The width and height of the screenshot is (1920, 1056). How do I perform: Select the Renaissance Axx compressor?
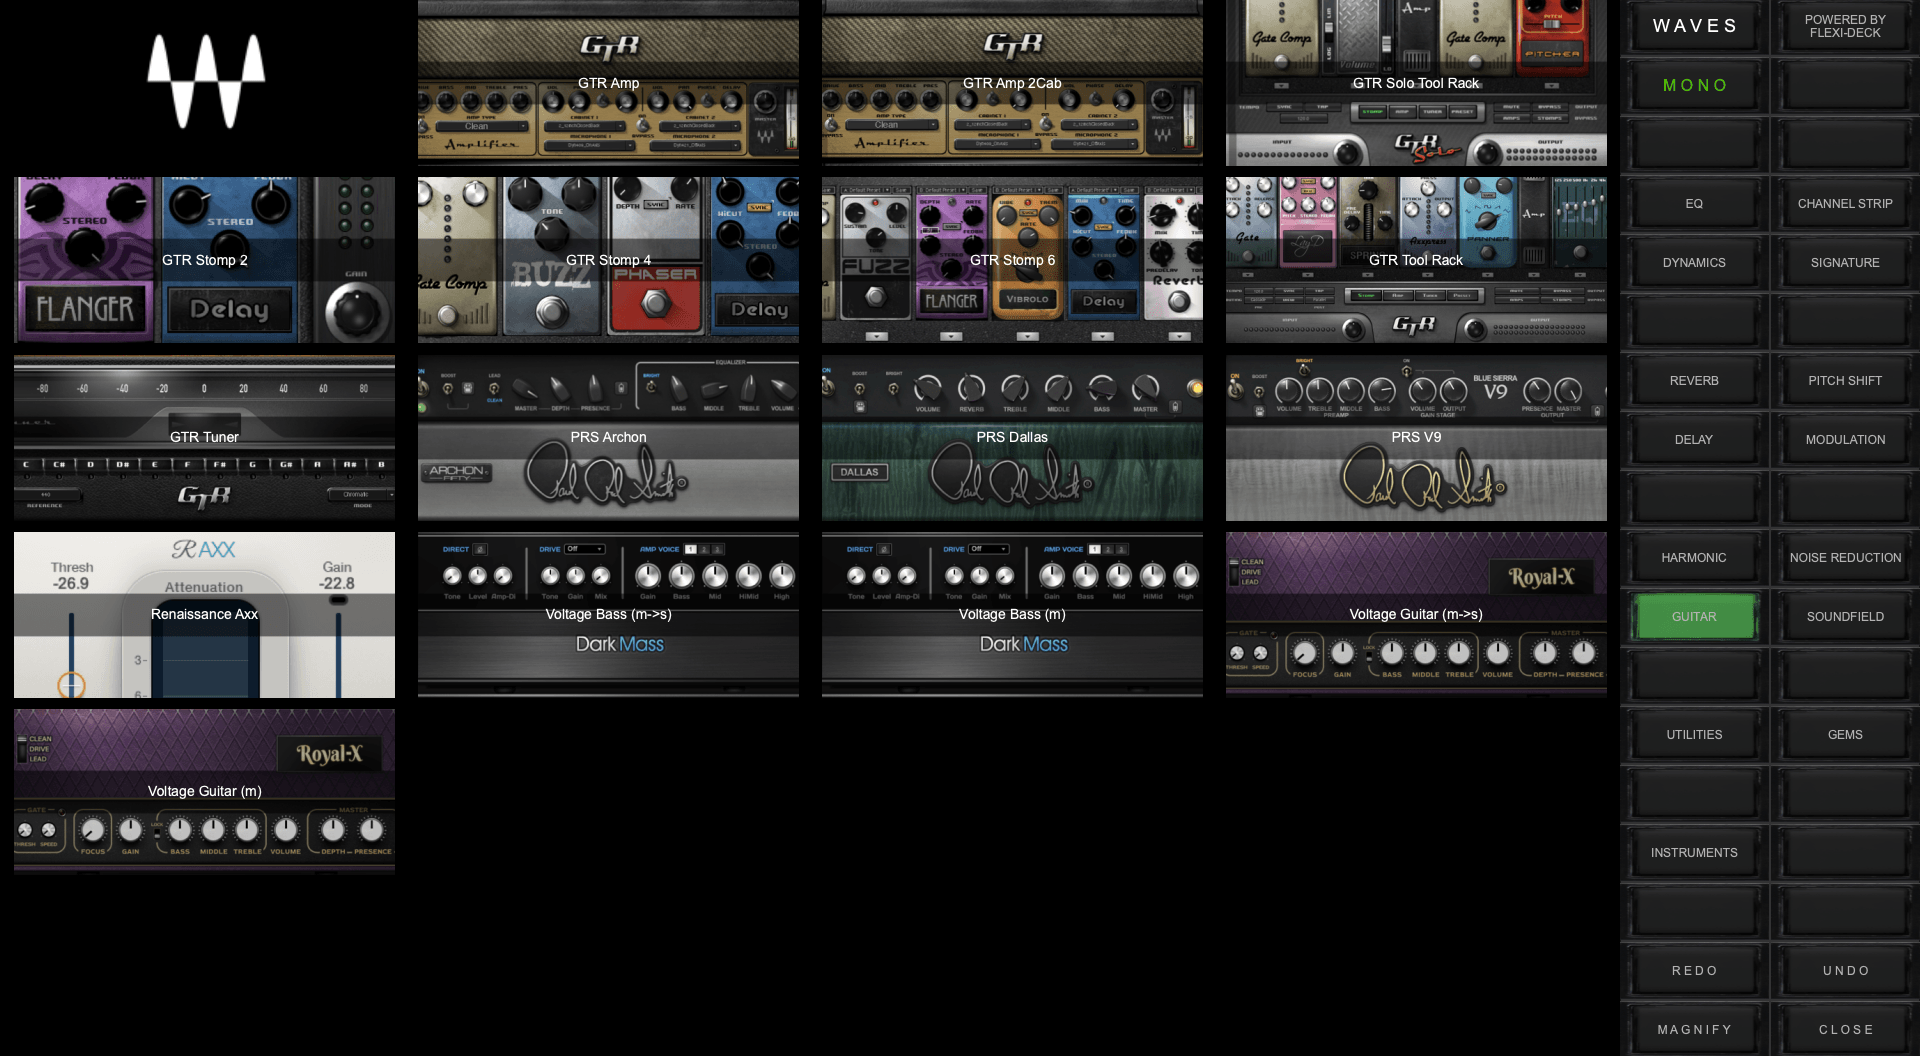[204, 614]
